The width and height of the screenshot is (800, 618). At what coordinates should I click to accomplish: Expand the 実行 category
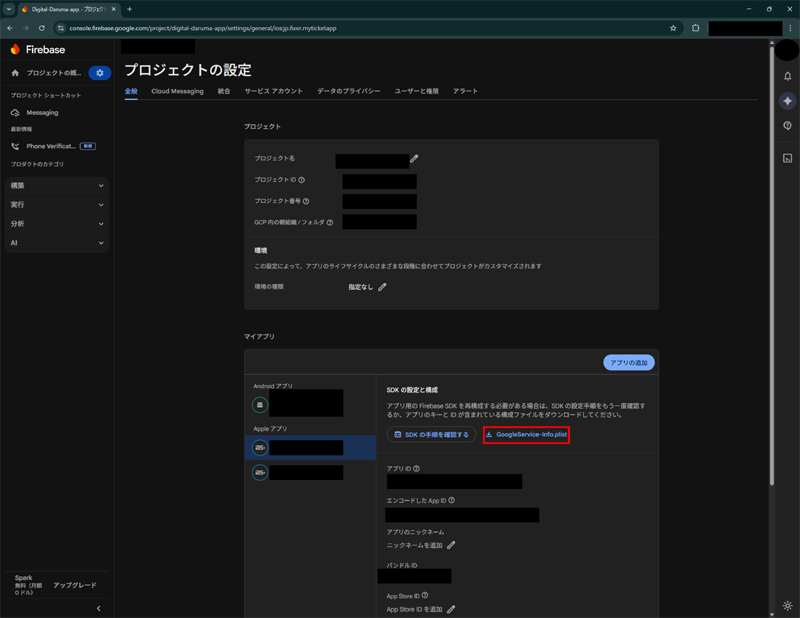(57, 205)
